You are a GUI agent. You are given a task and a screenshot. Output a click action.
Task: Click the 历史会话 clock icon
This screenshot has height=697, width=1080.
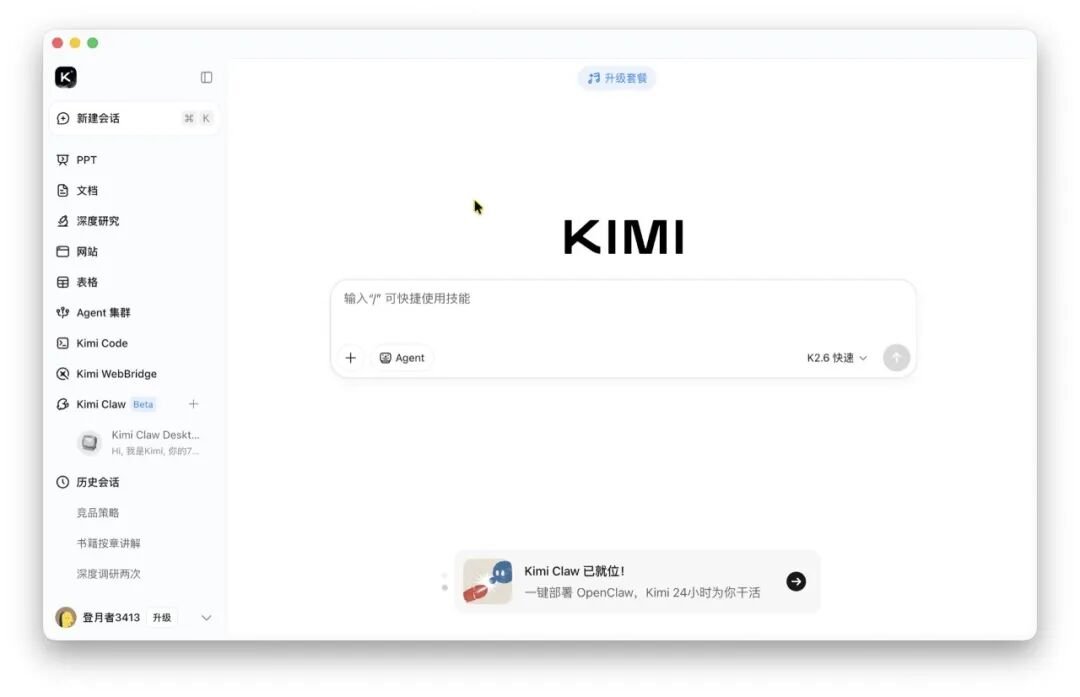click(x=63, y=482)
